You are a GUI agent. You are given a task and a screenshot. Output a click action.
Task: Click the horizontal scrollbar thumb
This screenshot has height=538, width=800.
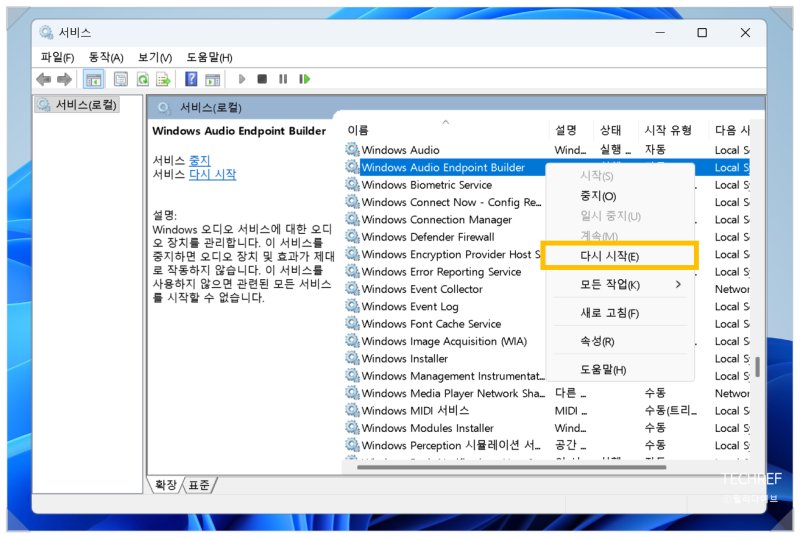[511, 467]
